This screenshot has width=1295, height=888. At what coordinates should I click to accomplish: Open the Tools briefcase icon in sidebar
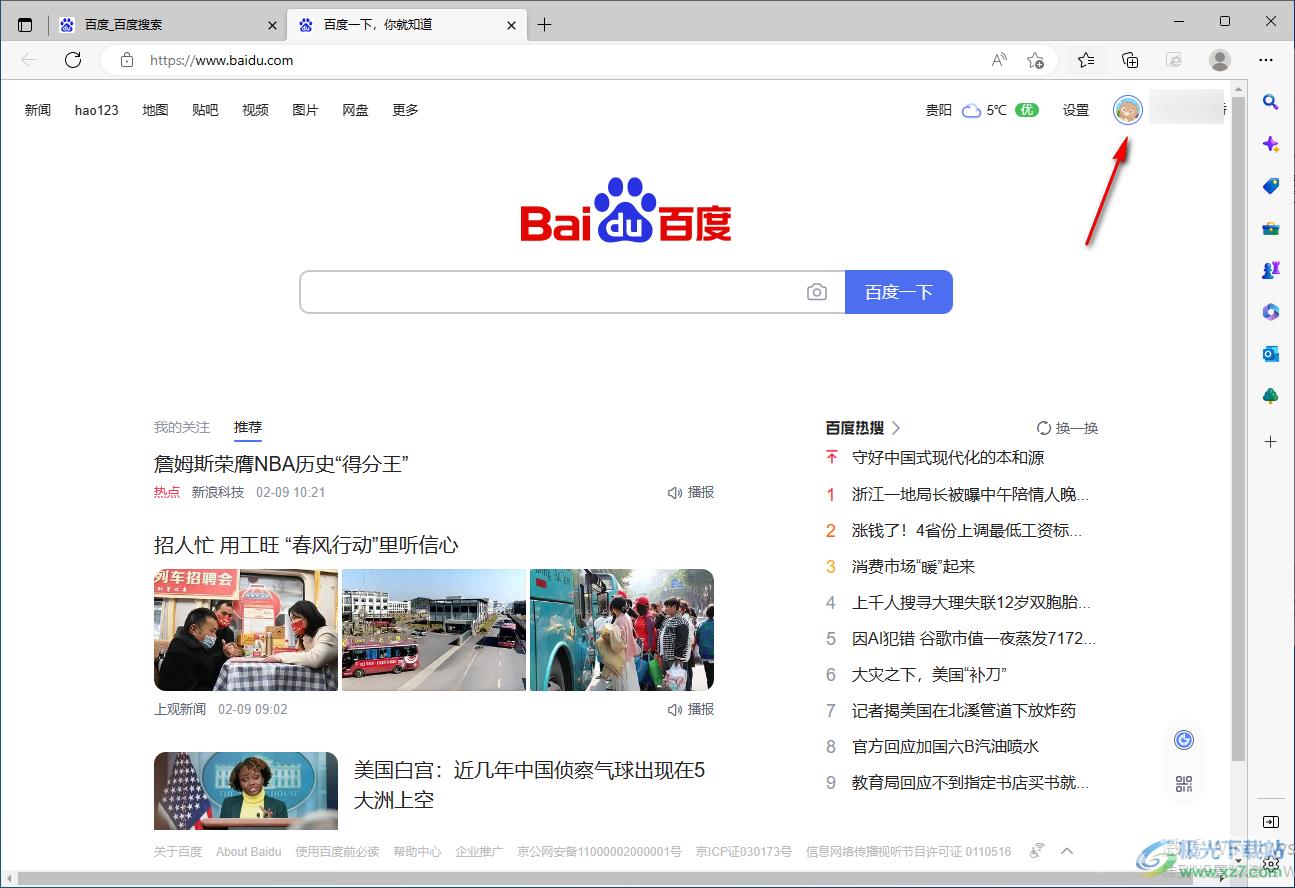(x=1270, y=228)
